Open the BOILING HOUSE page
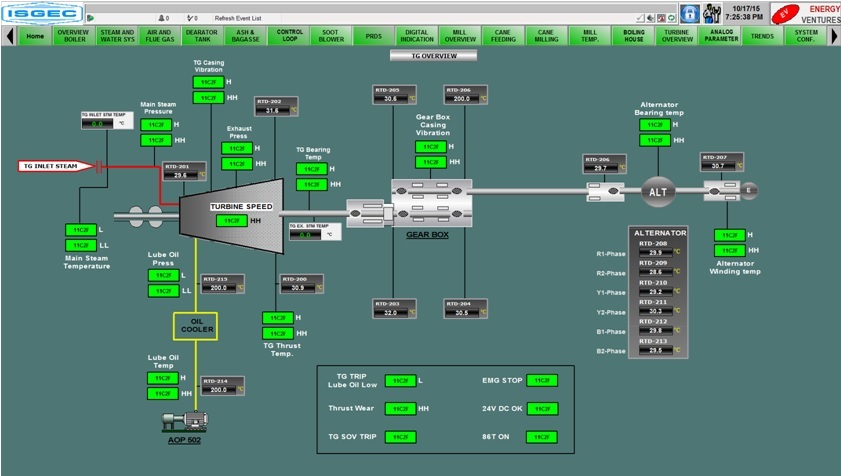Image resolution: width=841 pixels, height=476 pixels. (x=633, y=36)
